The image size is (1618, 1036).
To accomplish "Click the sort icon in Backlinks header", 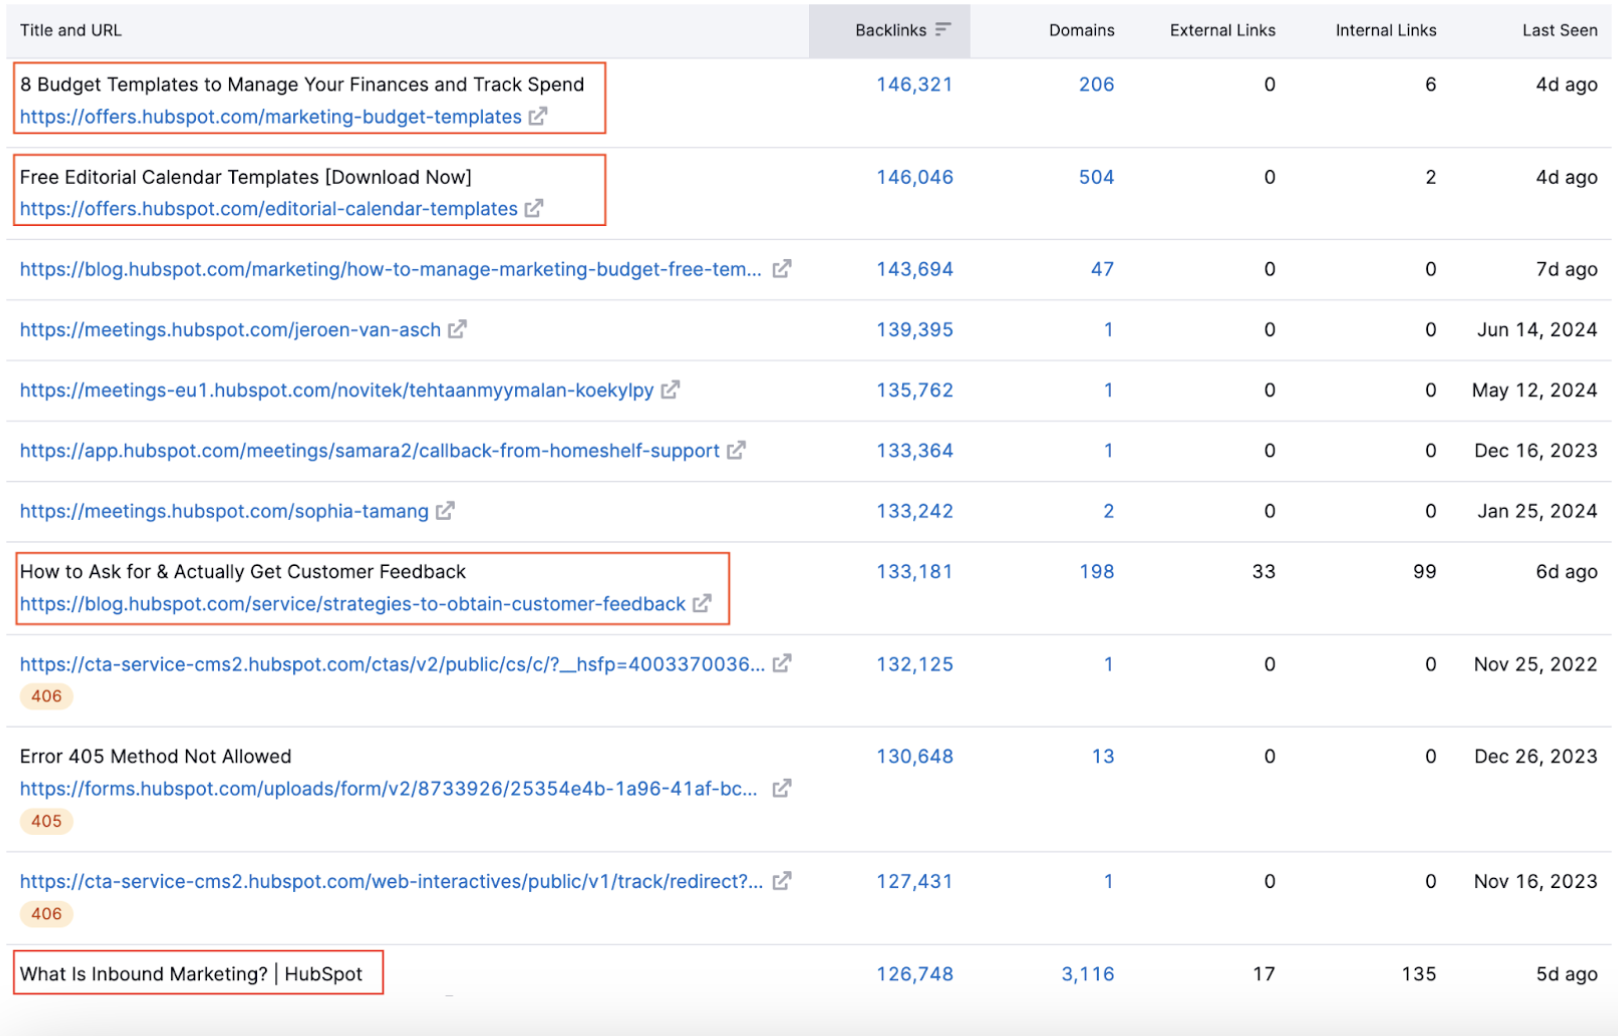I will pos(943,30).
